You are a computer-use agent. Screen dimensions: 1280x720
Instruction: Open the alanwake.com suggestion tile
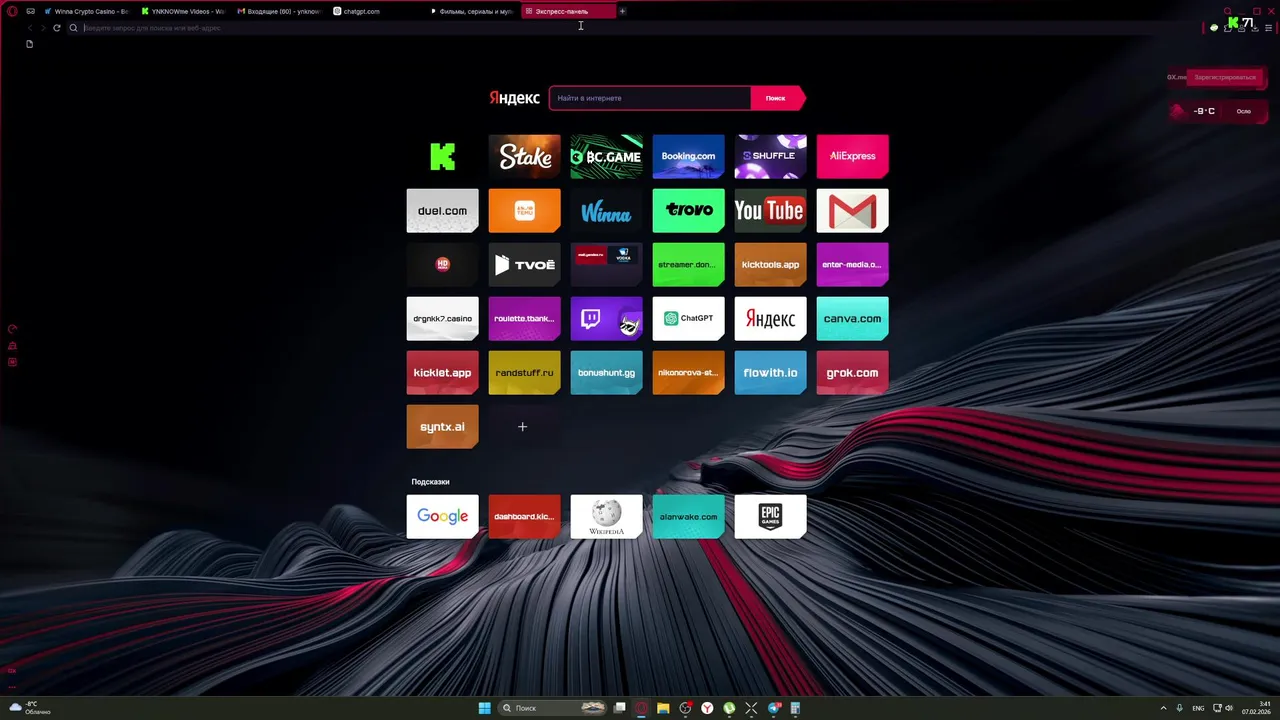click(x=689, y=516)
